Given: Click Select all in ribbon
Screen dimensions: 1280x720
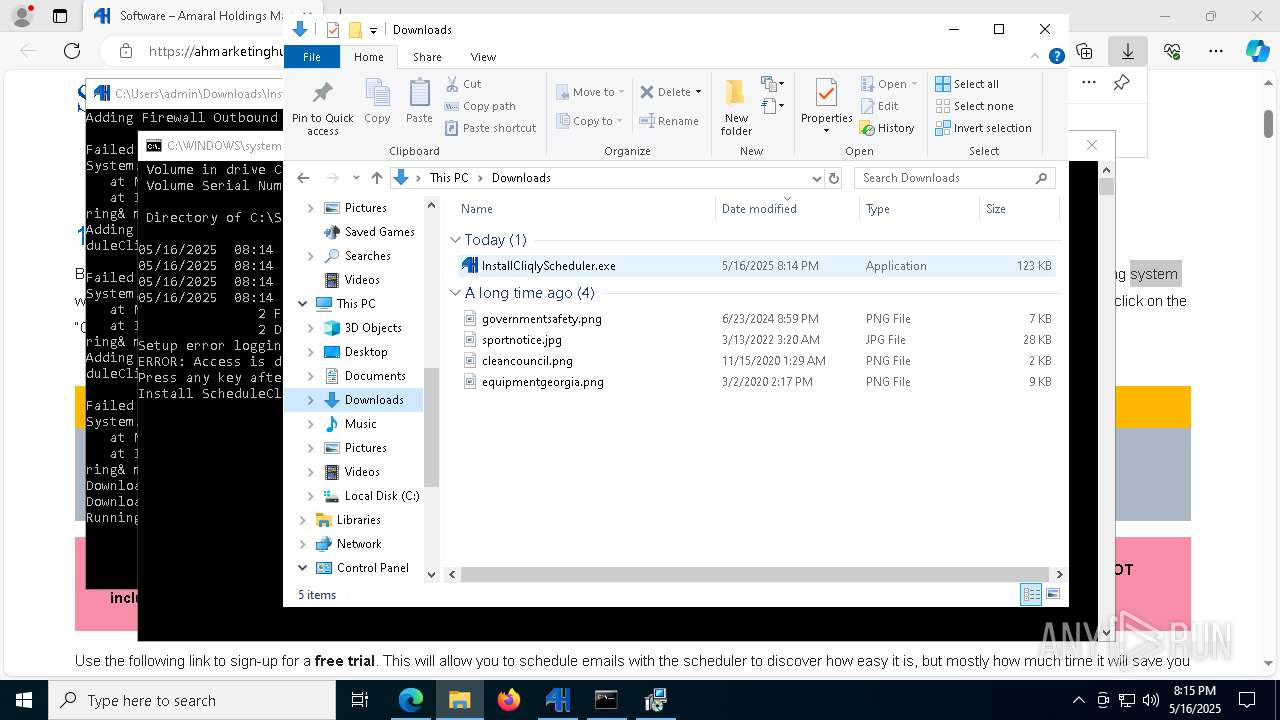Looking at the screenshot, I should [967, 84].
